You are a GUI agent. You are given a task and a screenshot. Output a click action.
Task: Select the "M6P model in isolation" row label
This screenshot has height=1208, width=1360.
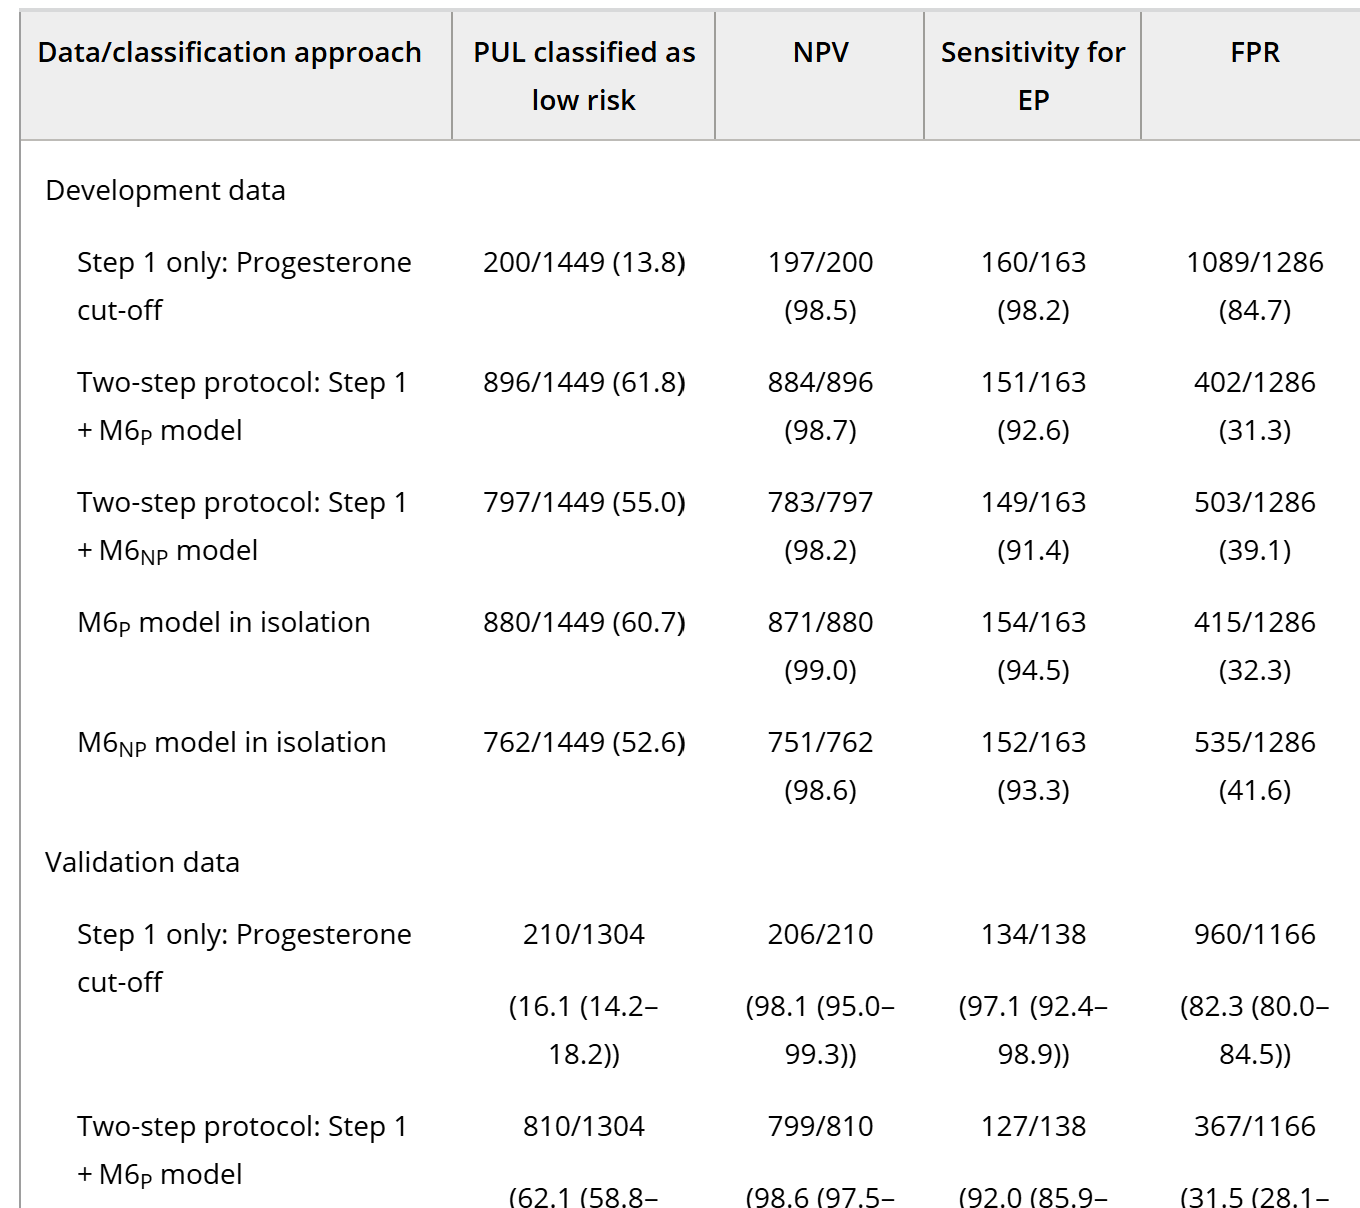pyautogui.click(x=224, y=623)
